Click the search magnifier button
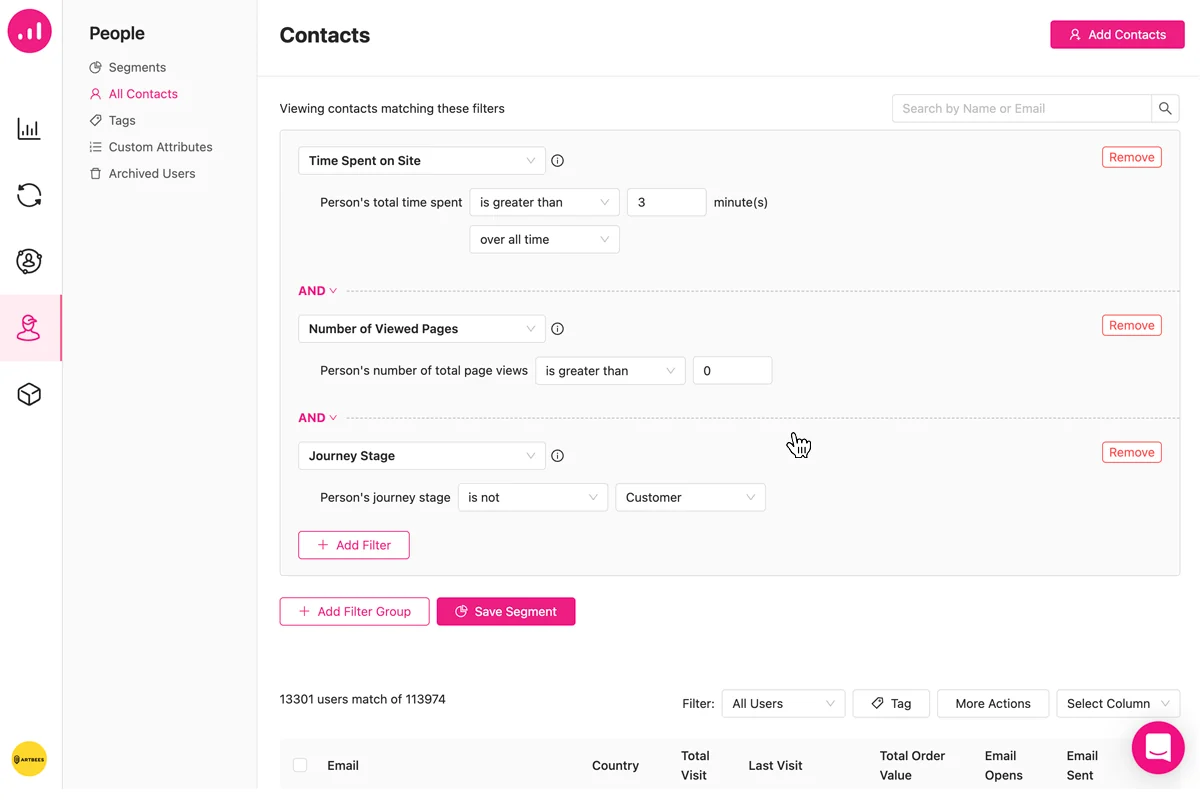This screenshot has width=1200, height=800. click(1165, 108)
